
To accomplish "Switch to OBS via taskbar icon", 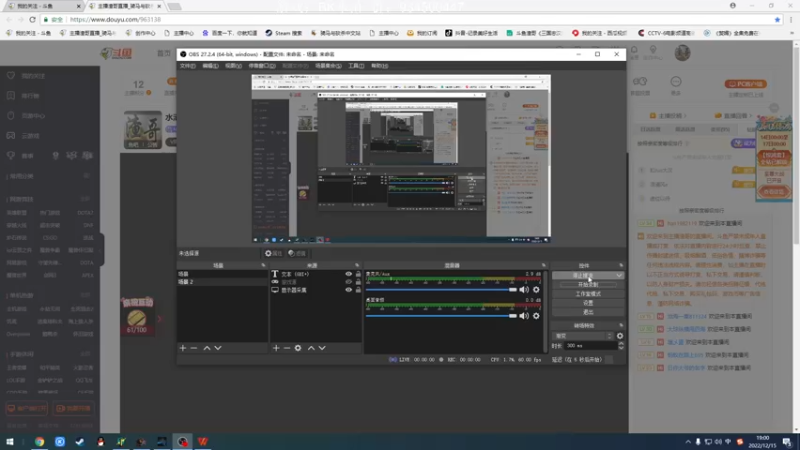I will (182, 442).
